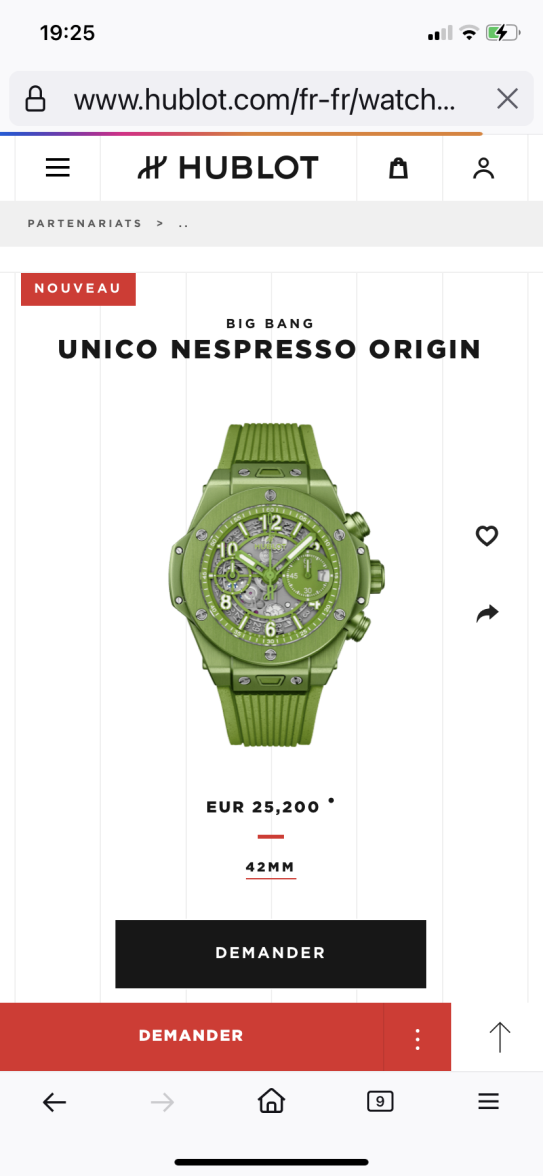The height and width of the screenshot is (1176, 543).
Task: Go to browser home page
Action: (272, 1101)
